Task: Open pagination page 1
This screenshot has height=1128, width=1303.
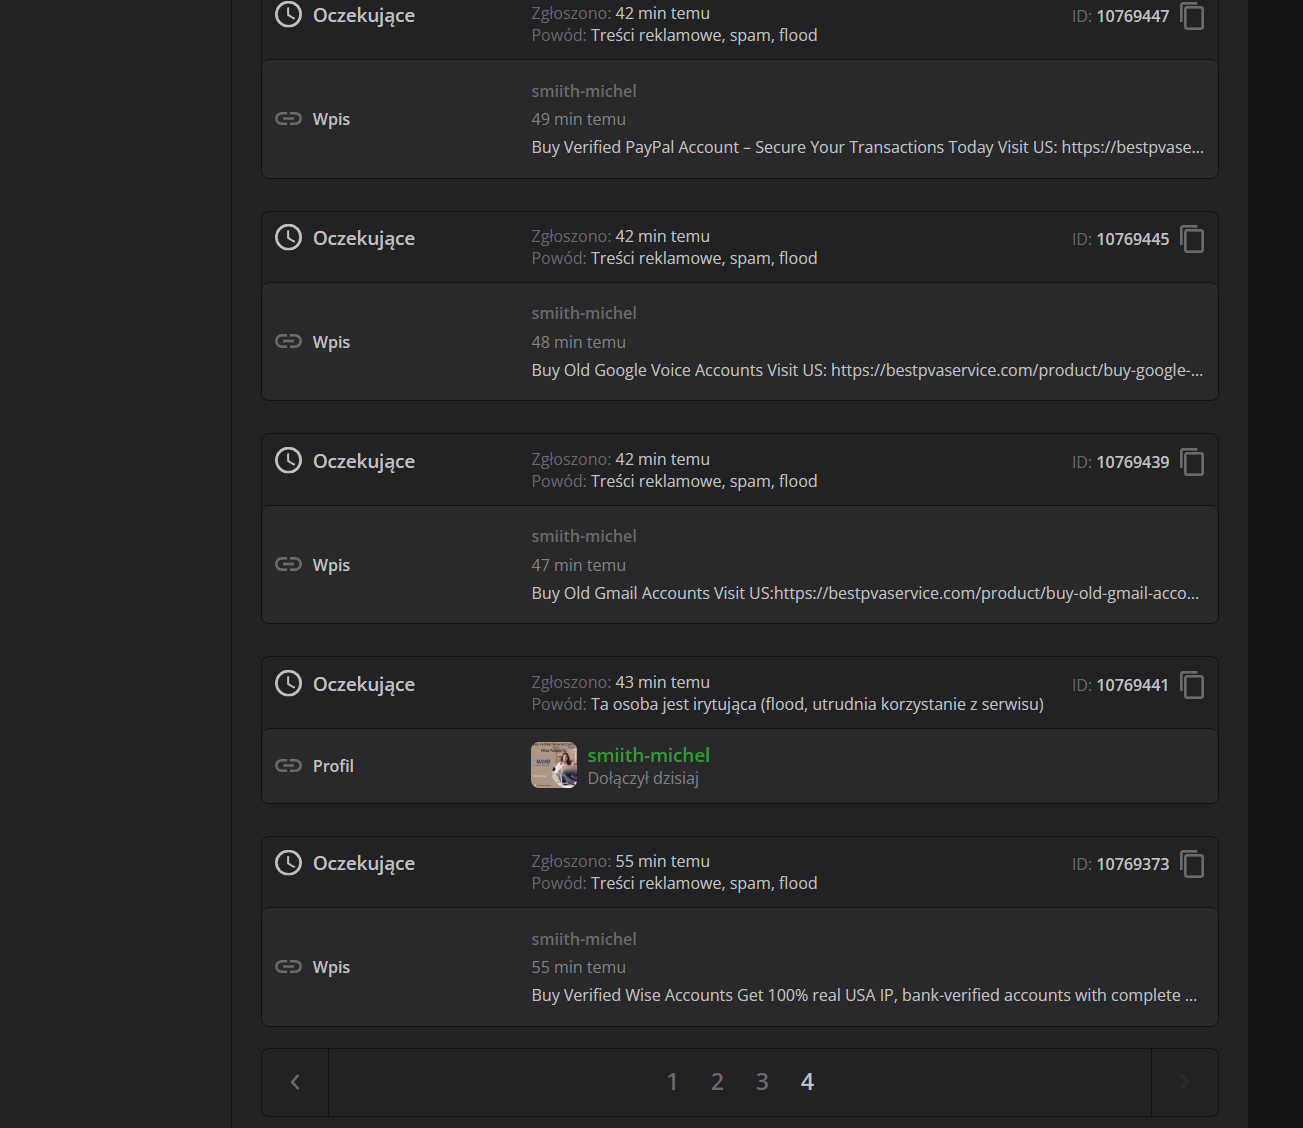Action: pyautogui.click(x=672, y=1082)
